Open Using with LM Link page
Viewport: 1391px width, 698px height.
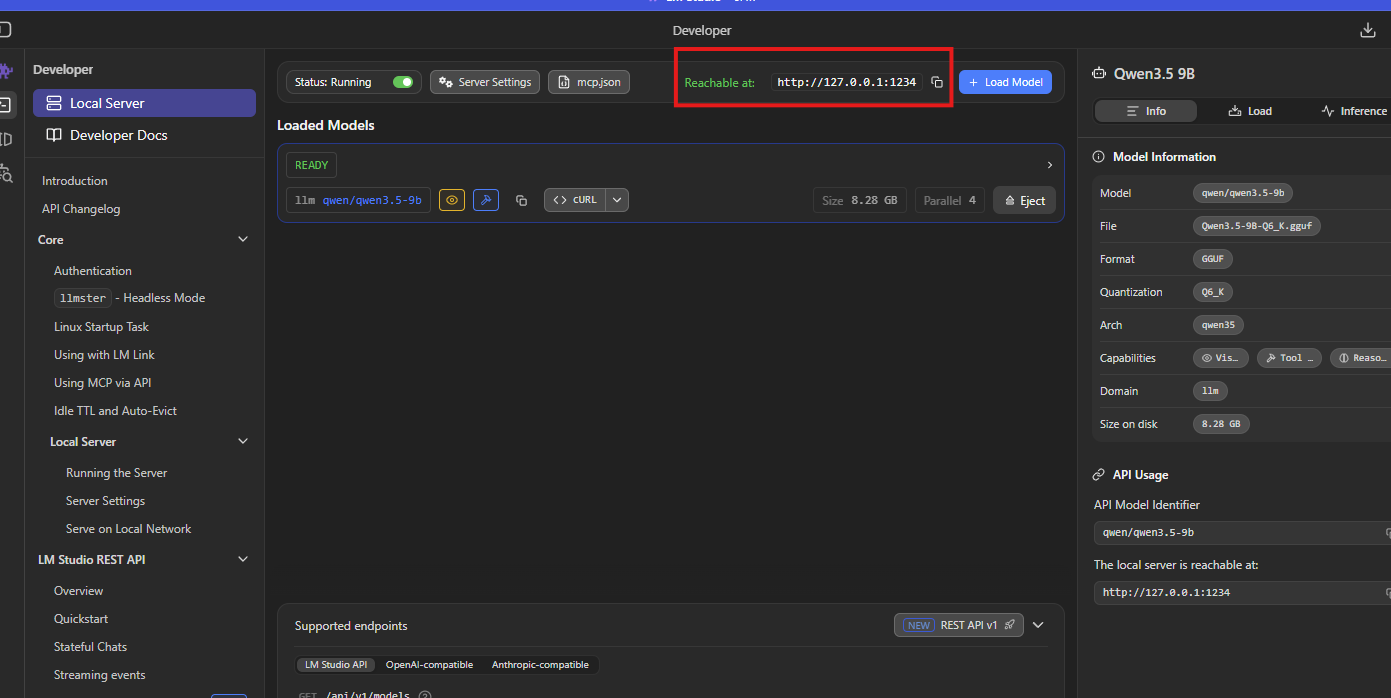pos(104,355)
